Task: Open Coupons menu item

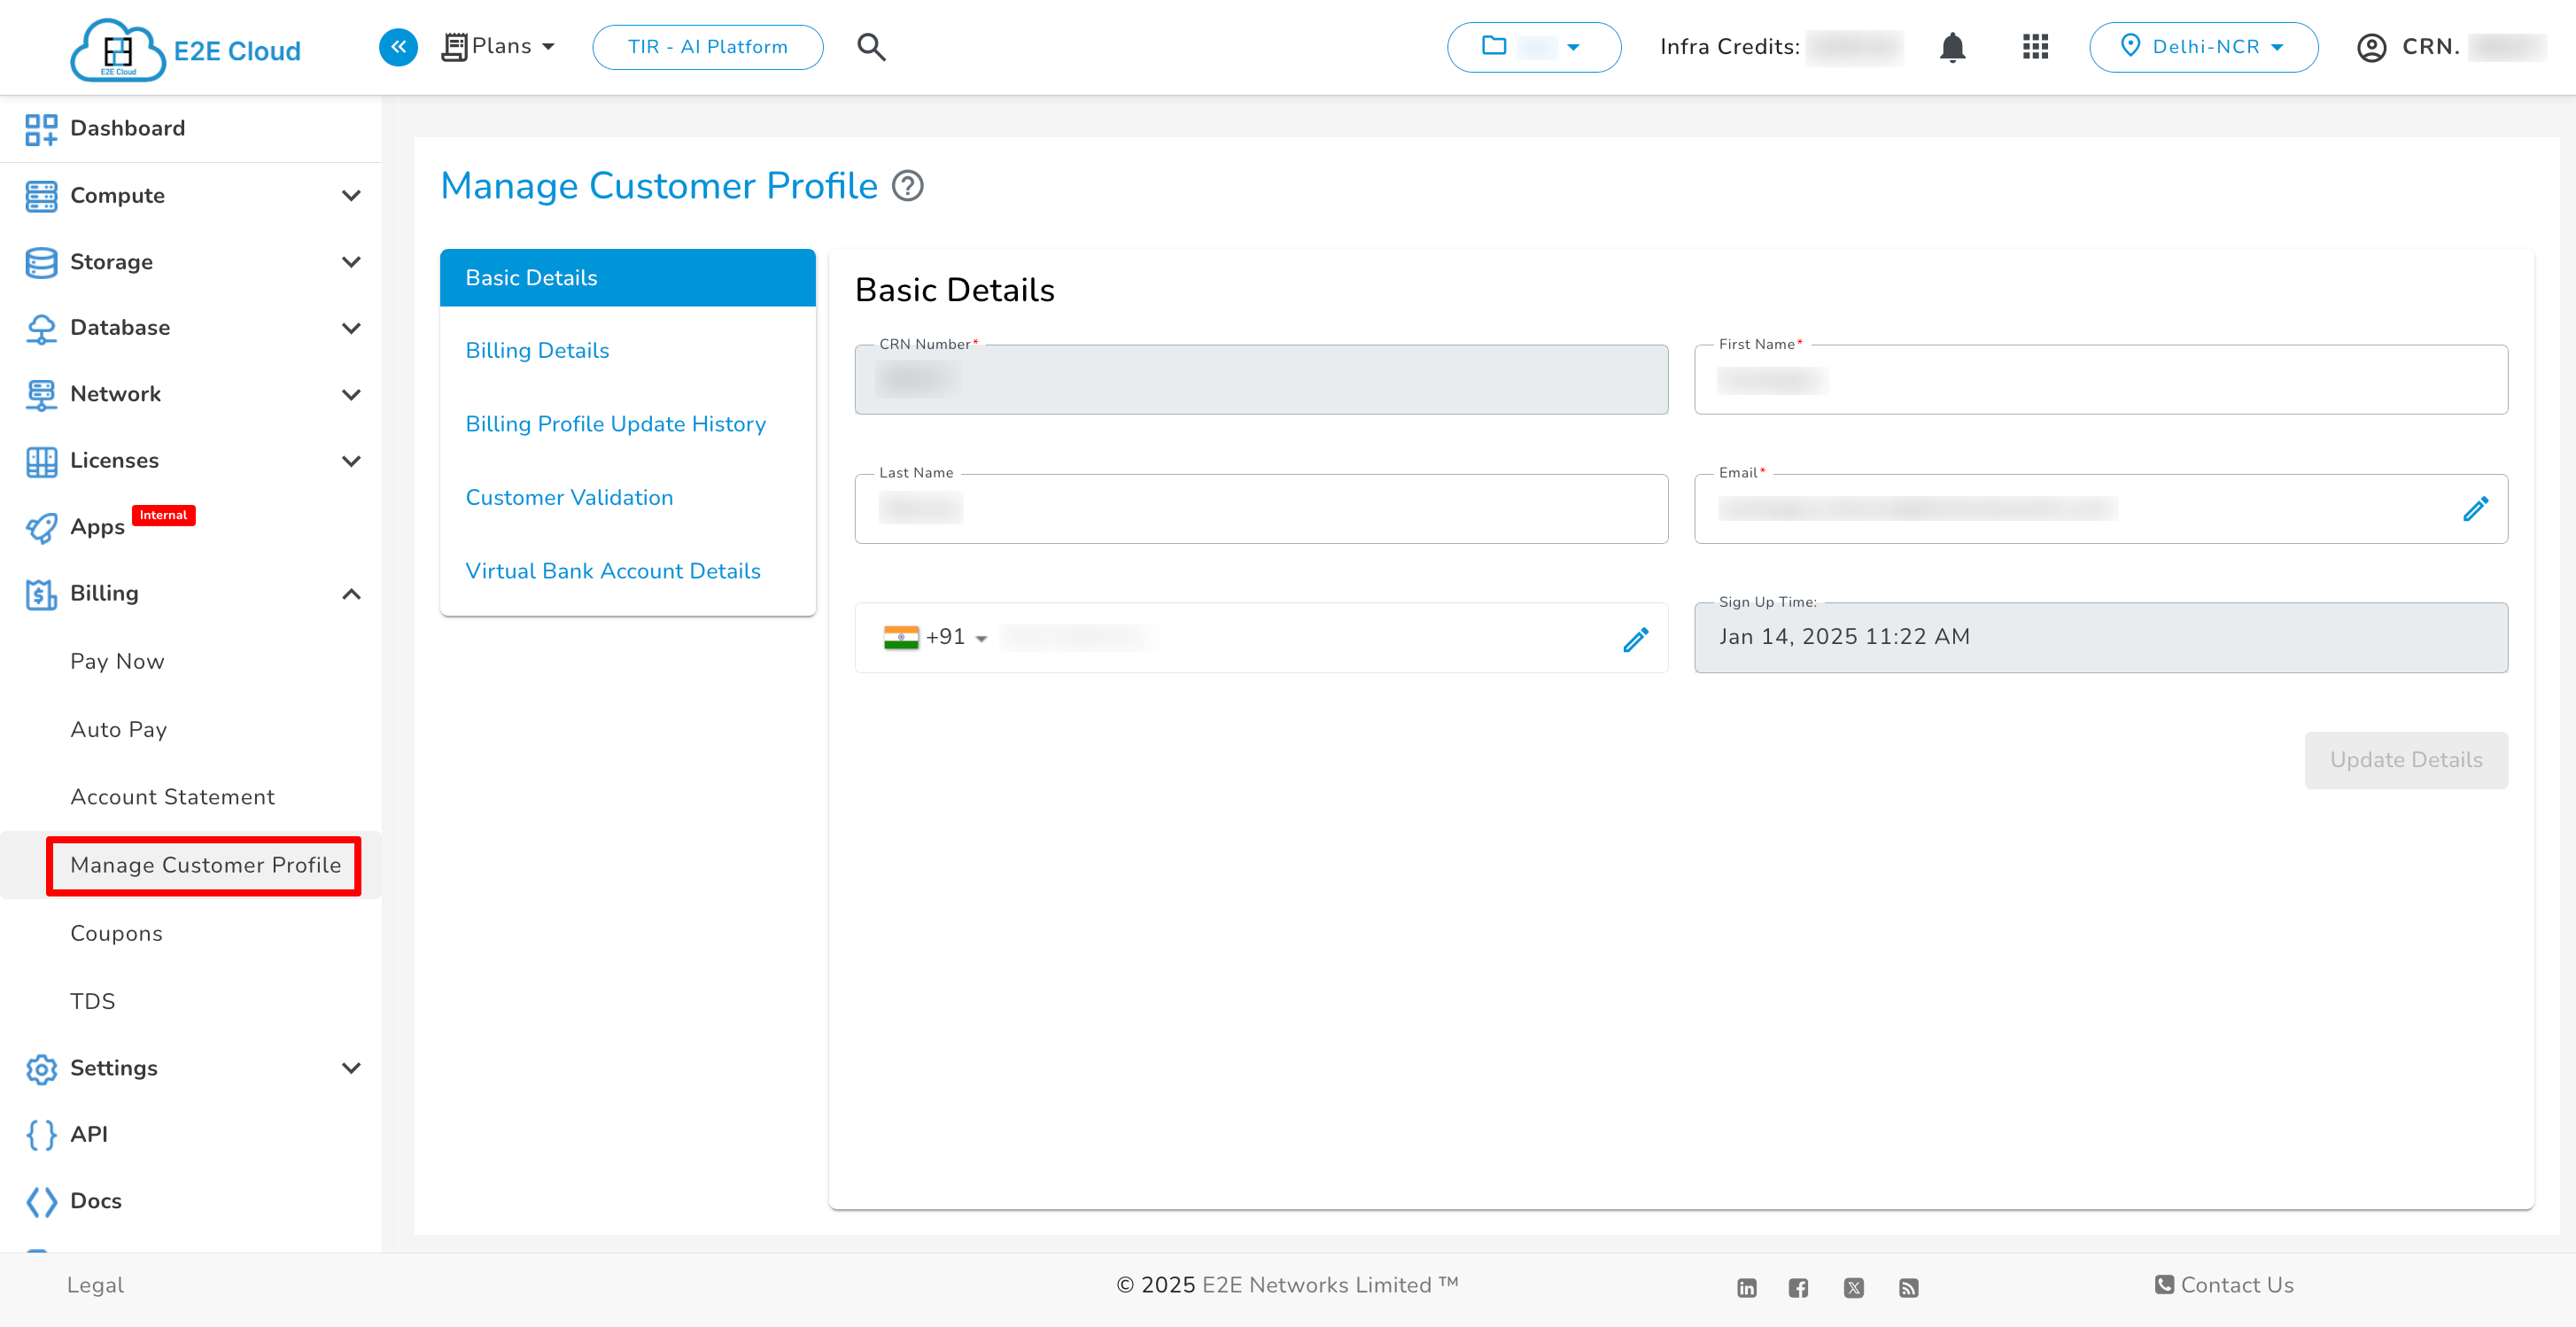Action: coord(116,934)
